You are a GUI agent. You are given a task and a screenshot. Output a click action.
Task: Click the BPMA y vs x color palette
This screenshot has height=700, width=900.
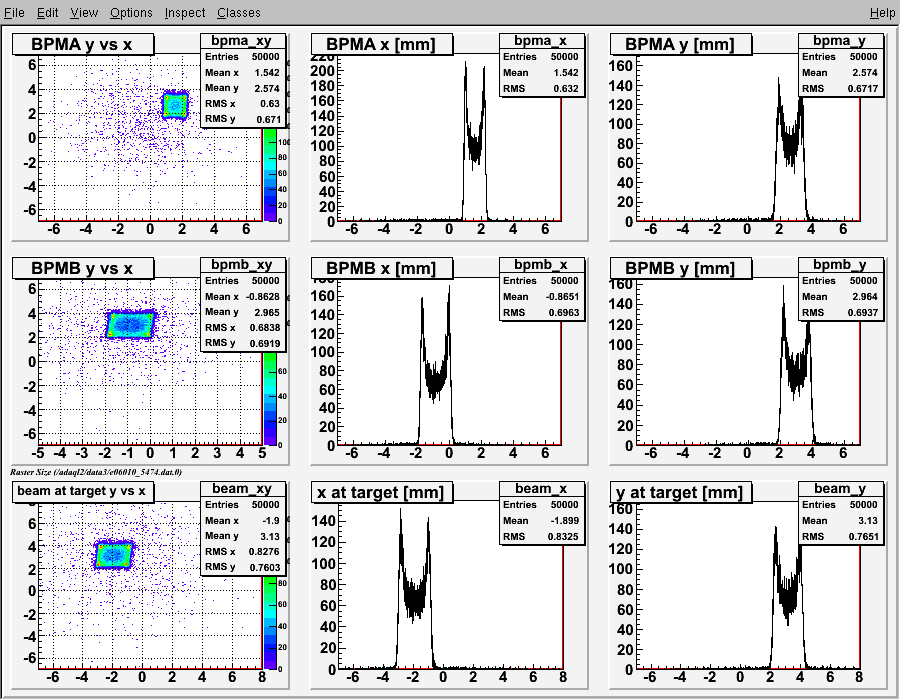coord(269,174)
